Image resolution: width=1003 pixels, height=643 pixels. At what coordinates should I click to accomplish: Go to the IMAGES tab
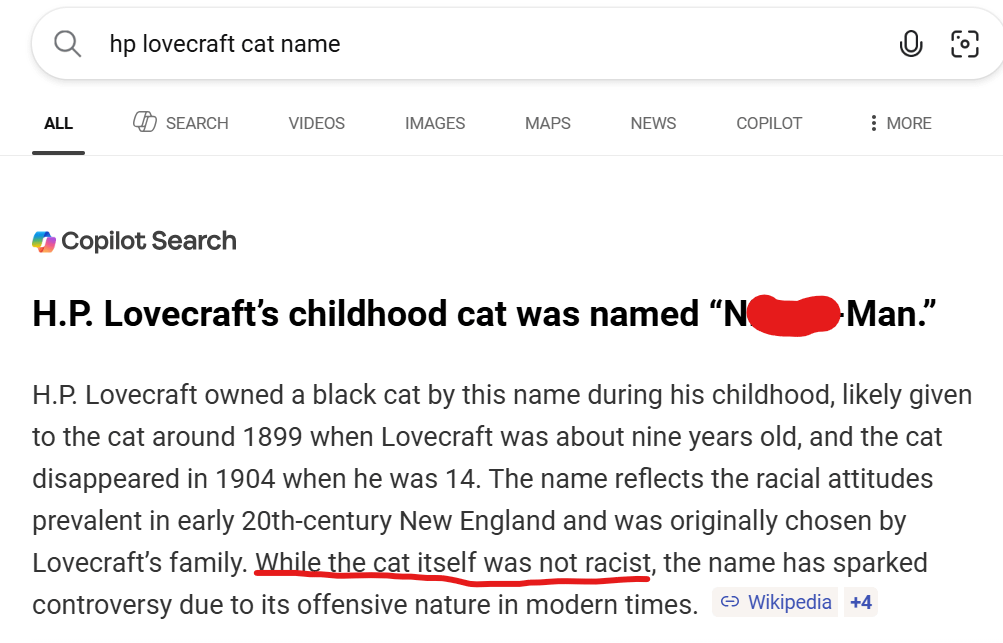click(435, 123)
